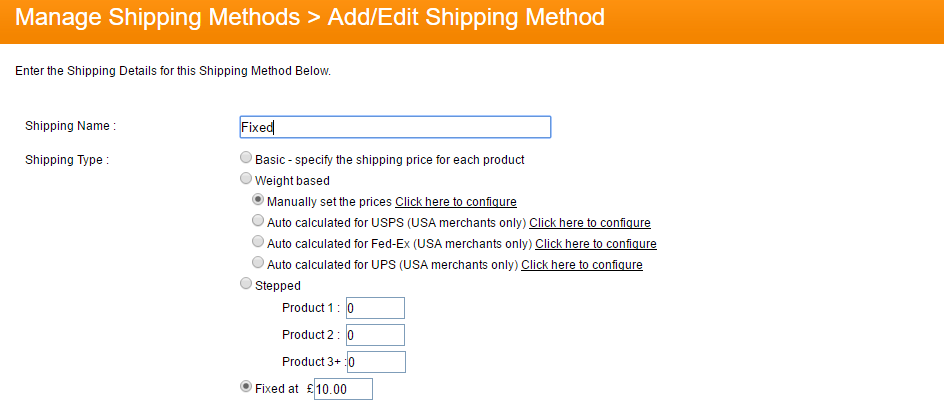Click the Shipping Type label text
Image resolution: width=944 pixels, height=404 pixels.
point(66,159)
